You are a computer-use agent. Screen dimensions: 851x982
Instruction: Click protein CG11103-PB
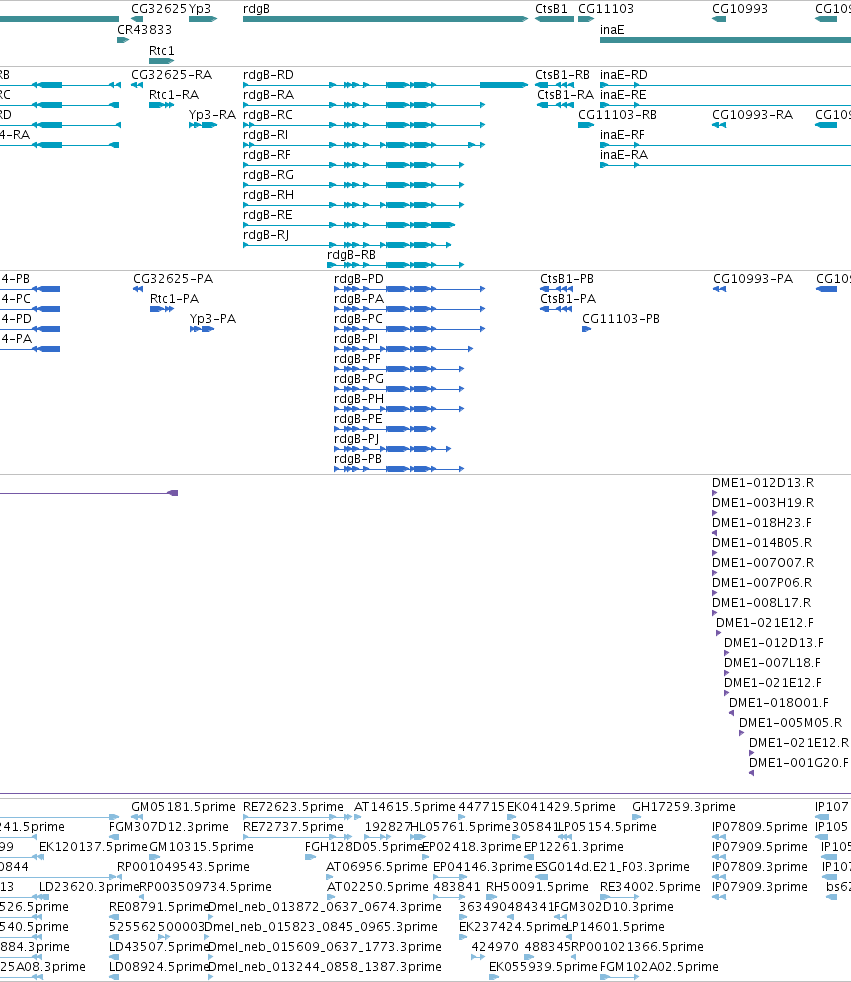pyautogui.click(x=621, y=319)
